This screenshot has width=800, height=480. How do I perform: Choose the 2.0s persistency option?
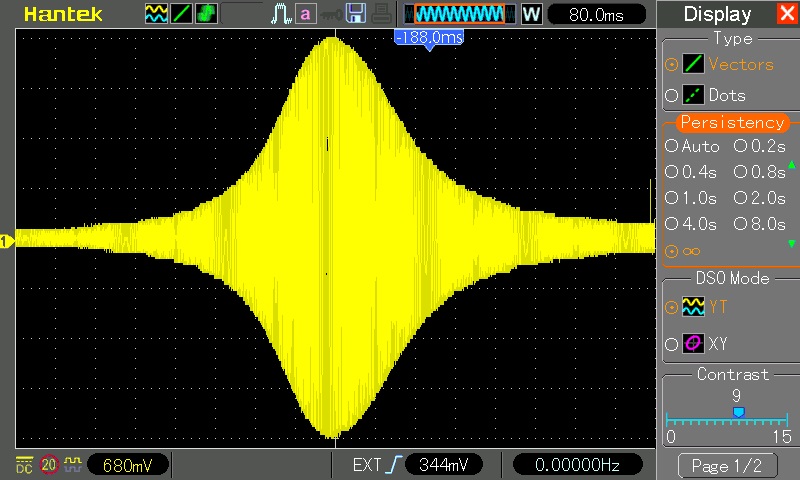coord(759,197)
